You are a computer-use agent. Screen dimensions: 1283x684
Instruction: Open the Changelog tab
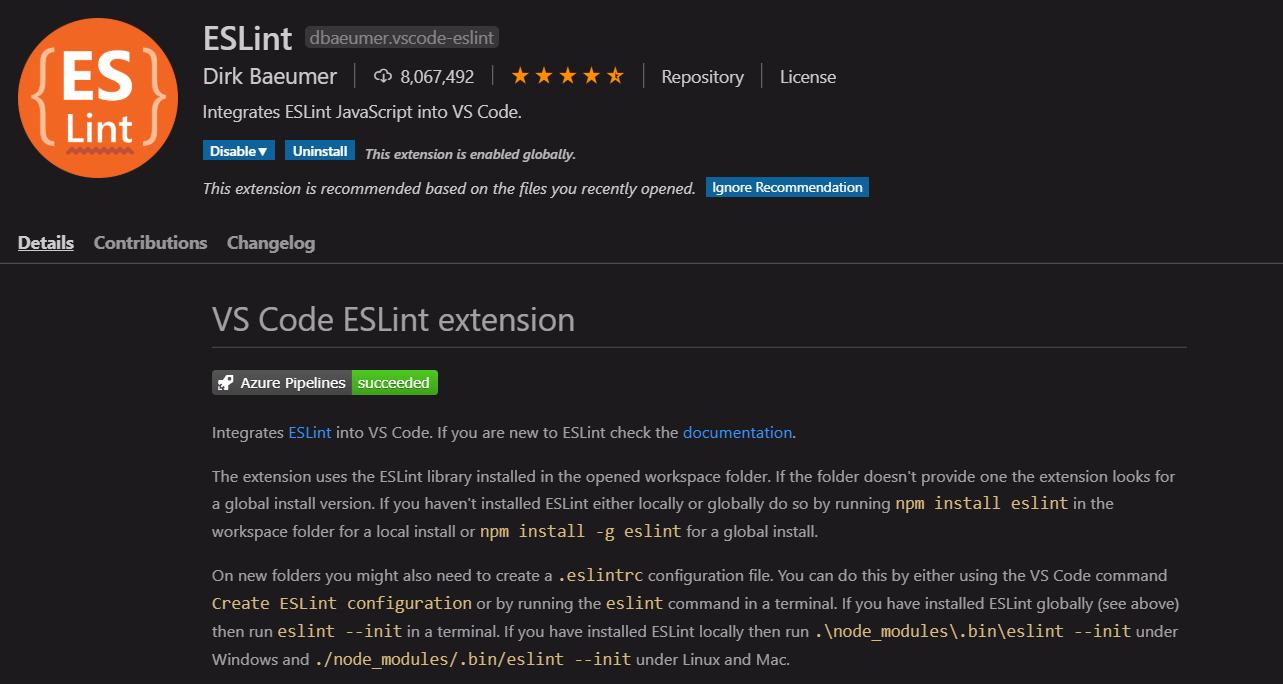(270, 242)
